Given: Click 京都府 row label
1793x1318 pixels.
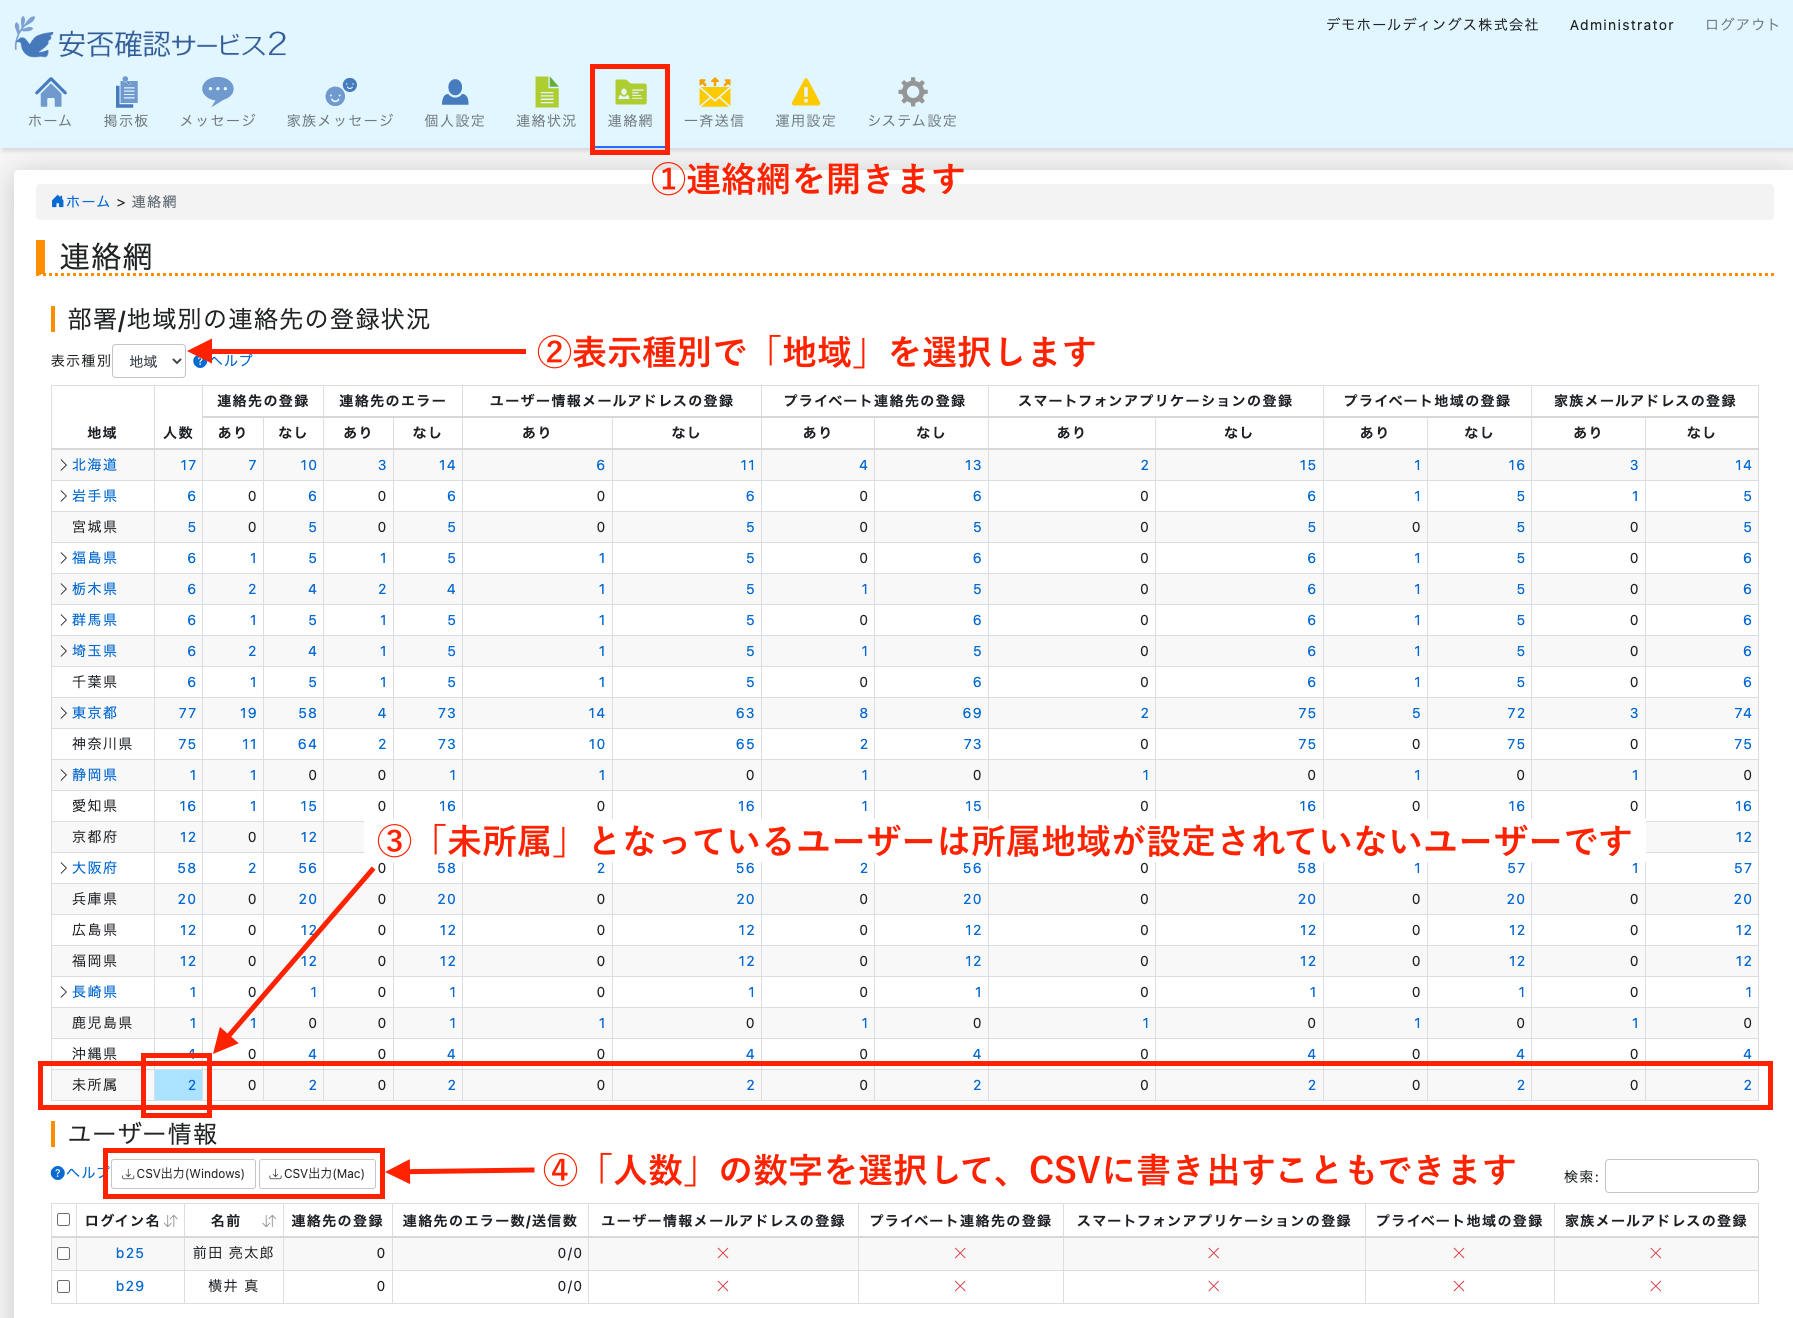Looking at the screenshot, I should pyautogui.click(x=95, y=837).
